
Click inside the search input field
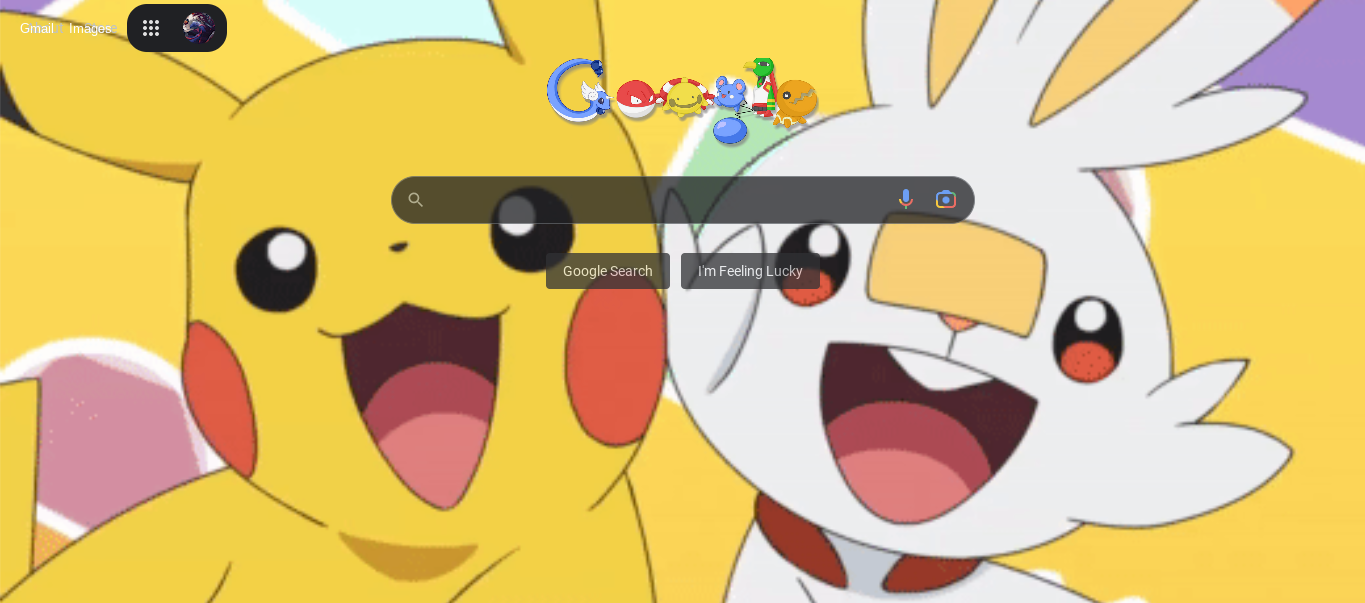pyautogui.click(x=650, y=199)
